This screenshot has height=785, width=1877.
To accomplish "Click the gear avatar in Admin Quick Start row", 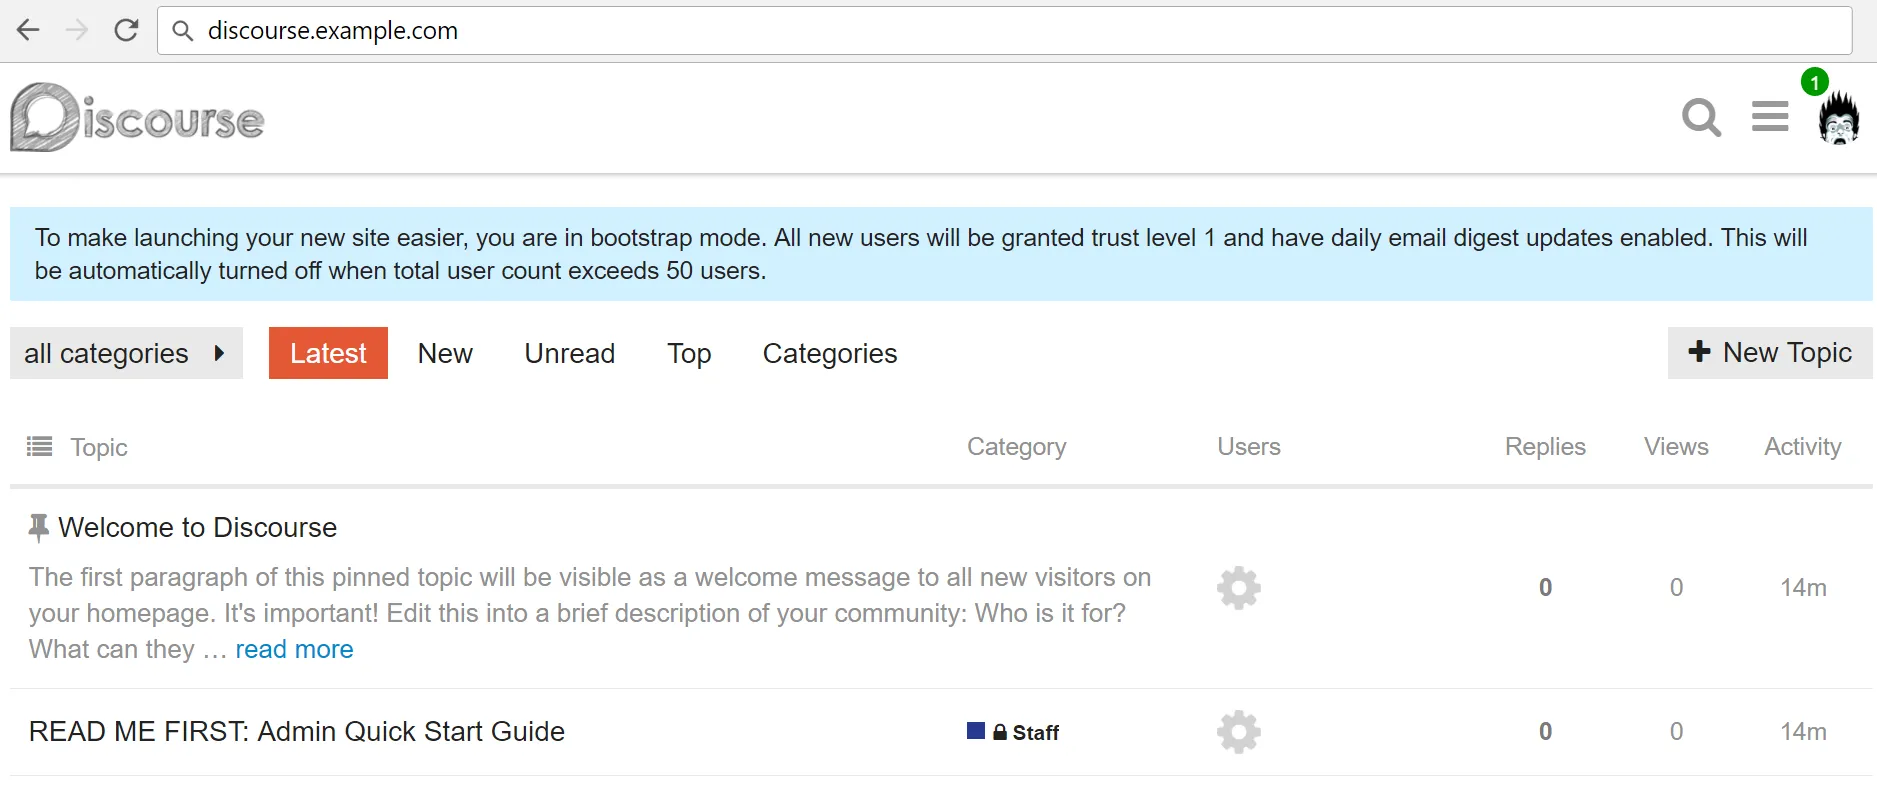I will [1238, 732].
